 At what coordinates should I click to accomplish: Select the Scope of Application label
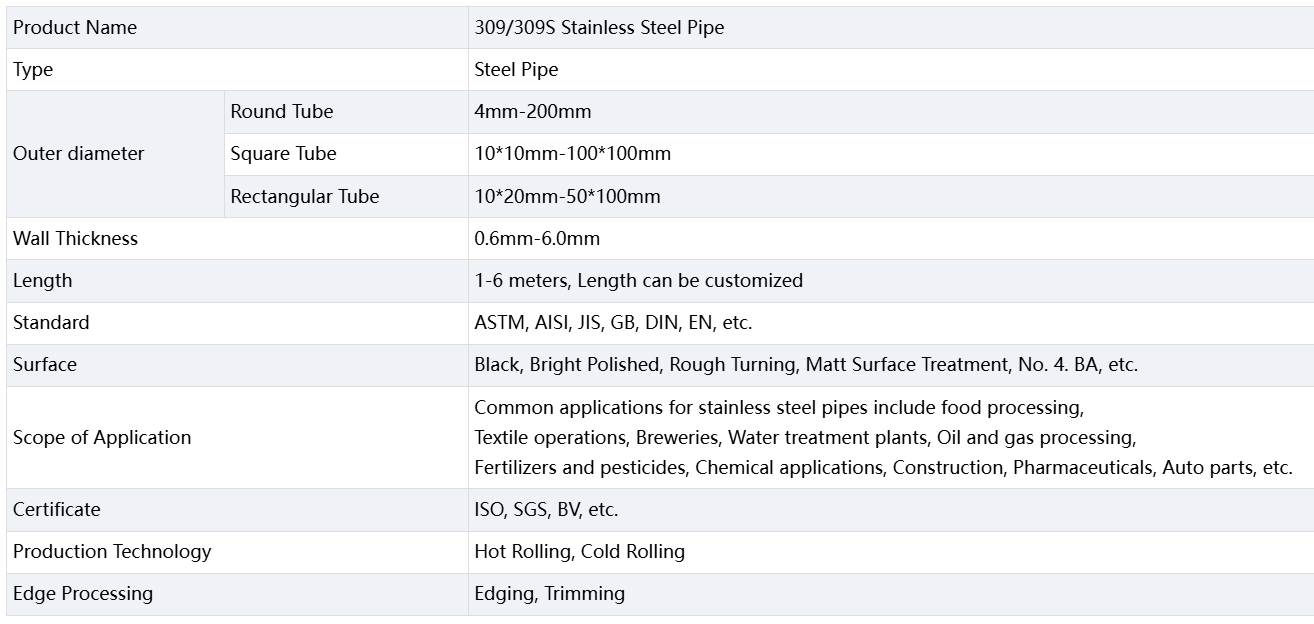[102, 438]
